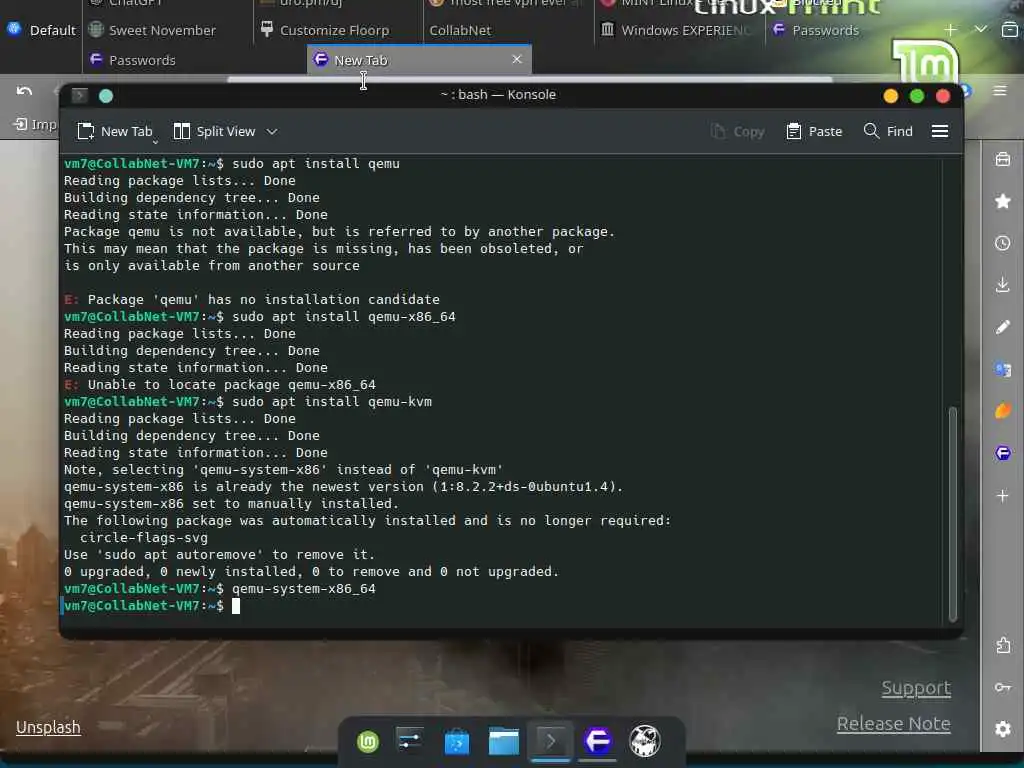
Task: Click 'sudo apt install qemu-kvm' command text
Action: coord(332,402)
